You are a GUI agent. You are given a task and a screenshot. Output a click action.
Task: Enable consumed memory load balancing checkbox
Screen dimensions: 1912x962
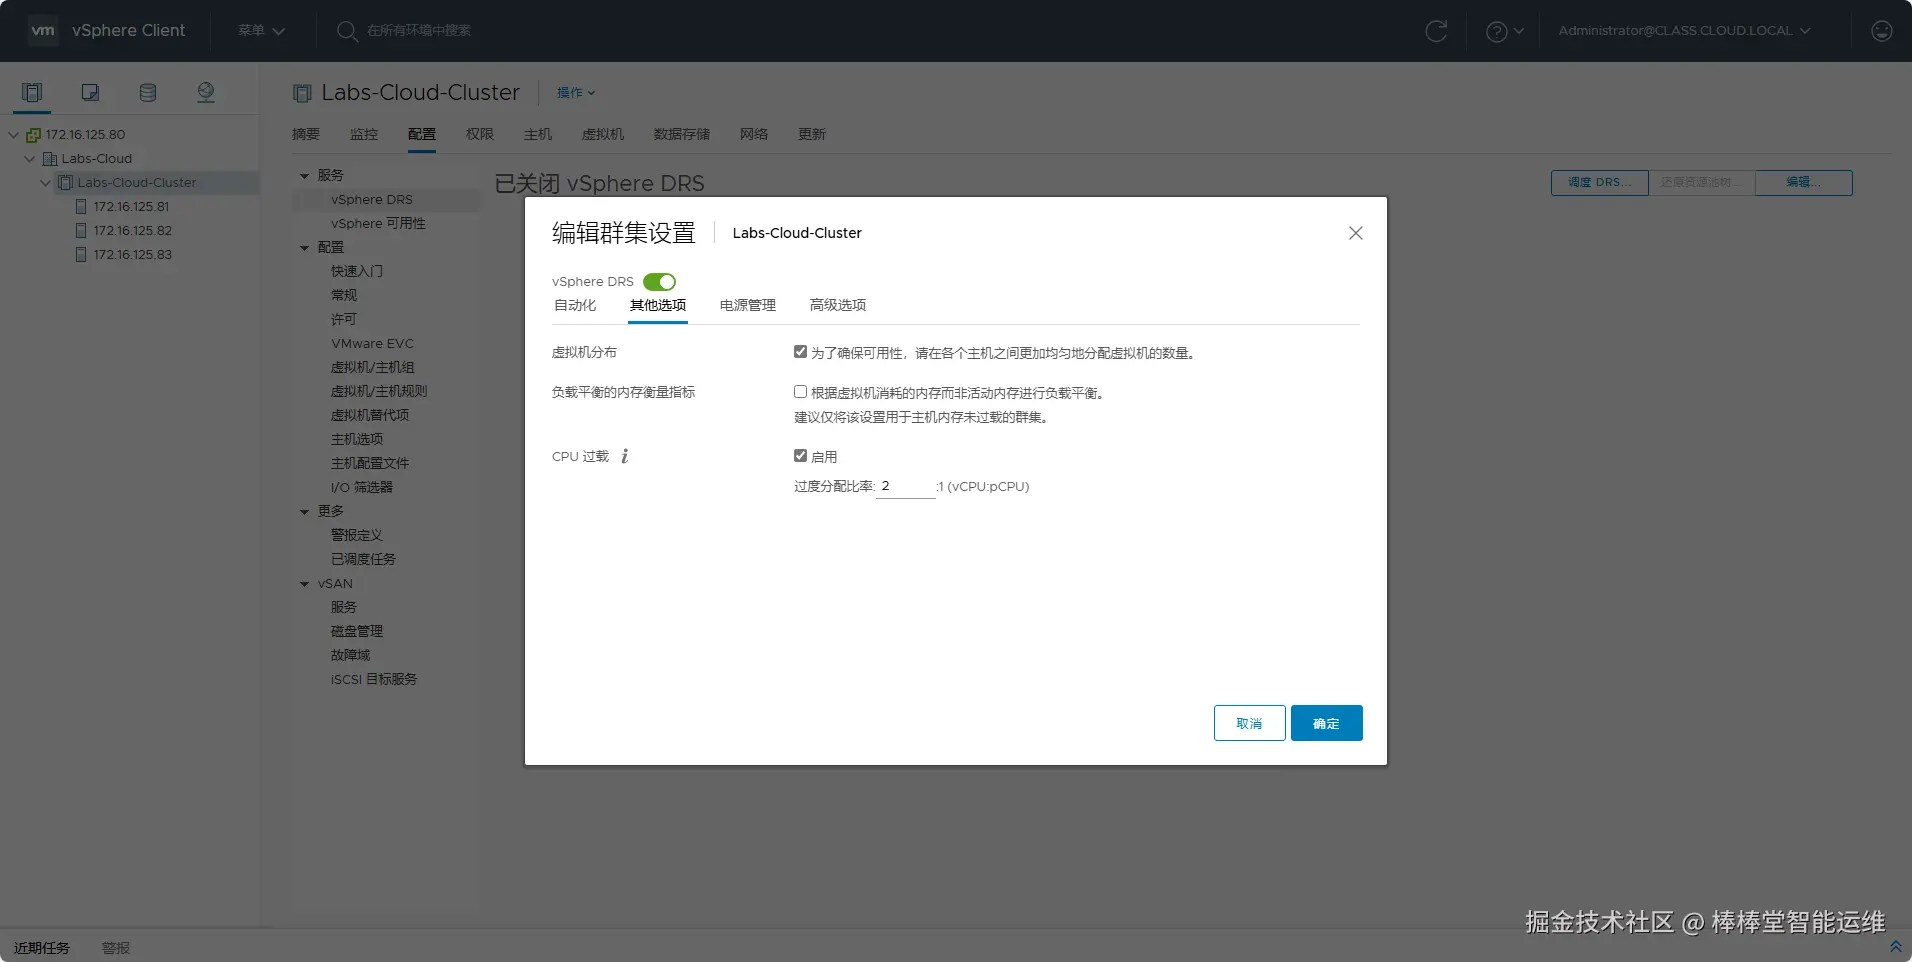(x=800, y=392)
